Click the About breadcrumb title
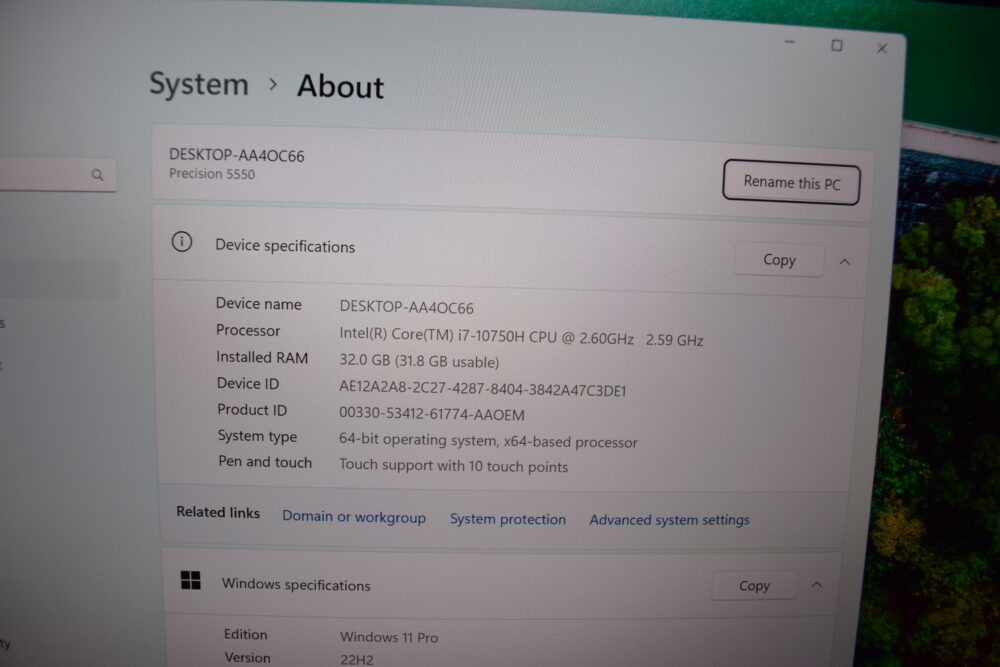Viewport: 1000px width, 667px height. point(341,86)
